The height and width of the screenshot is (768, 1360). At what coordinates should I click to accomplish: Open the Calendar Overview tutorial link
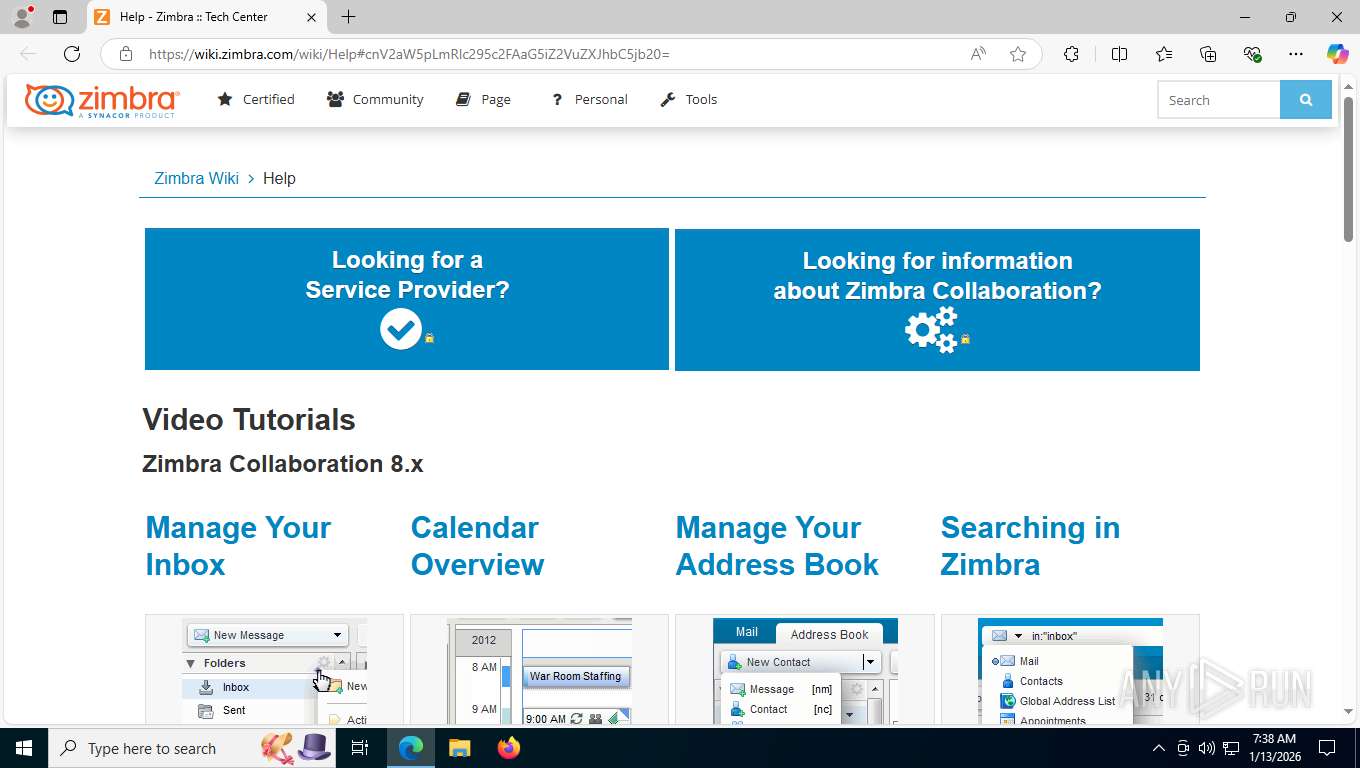pos(477,546)
